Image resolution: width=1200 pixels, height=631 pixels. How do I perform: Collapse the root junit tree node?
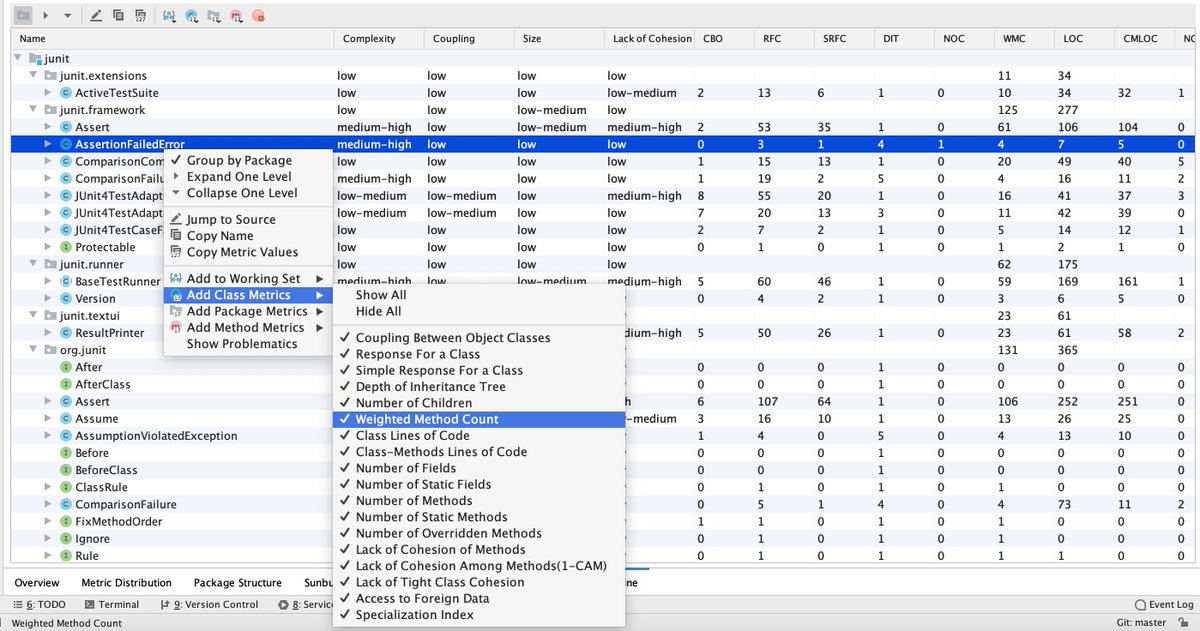[18, 59]
